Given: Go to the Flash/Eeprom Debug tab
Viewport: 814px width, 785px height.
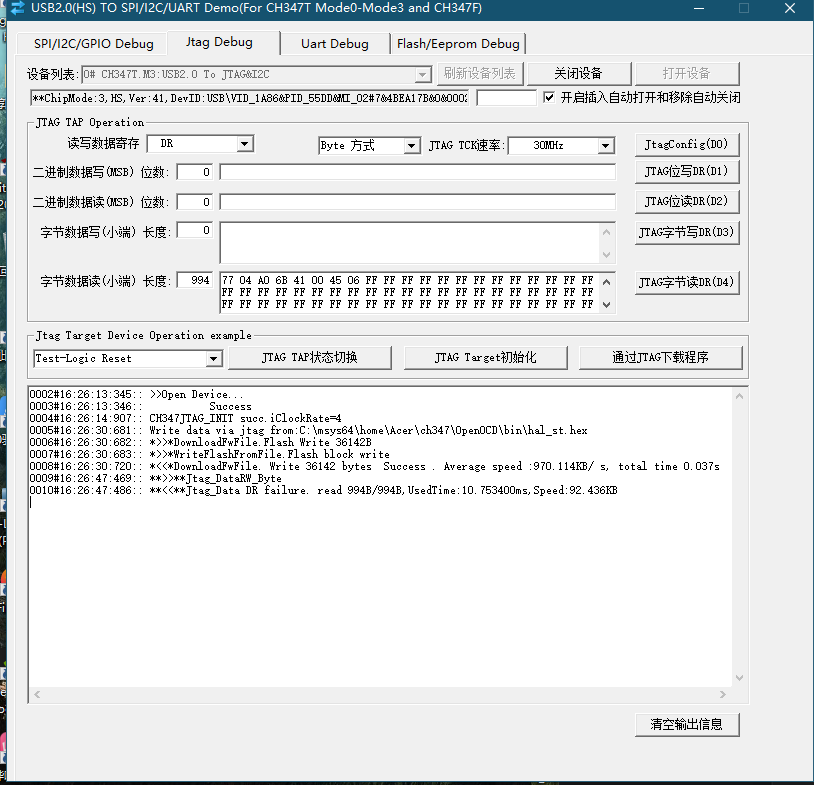Looking at the screenshot, I should tap(458, 44).
